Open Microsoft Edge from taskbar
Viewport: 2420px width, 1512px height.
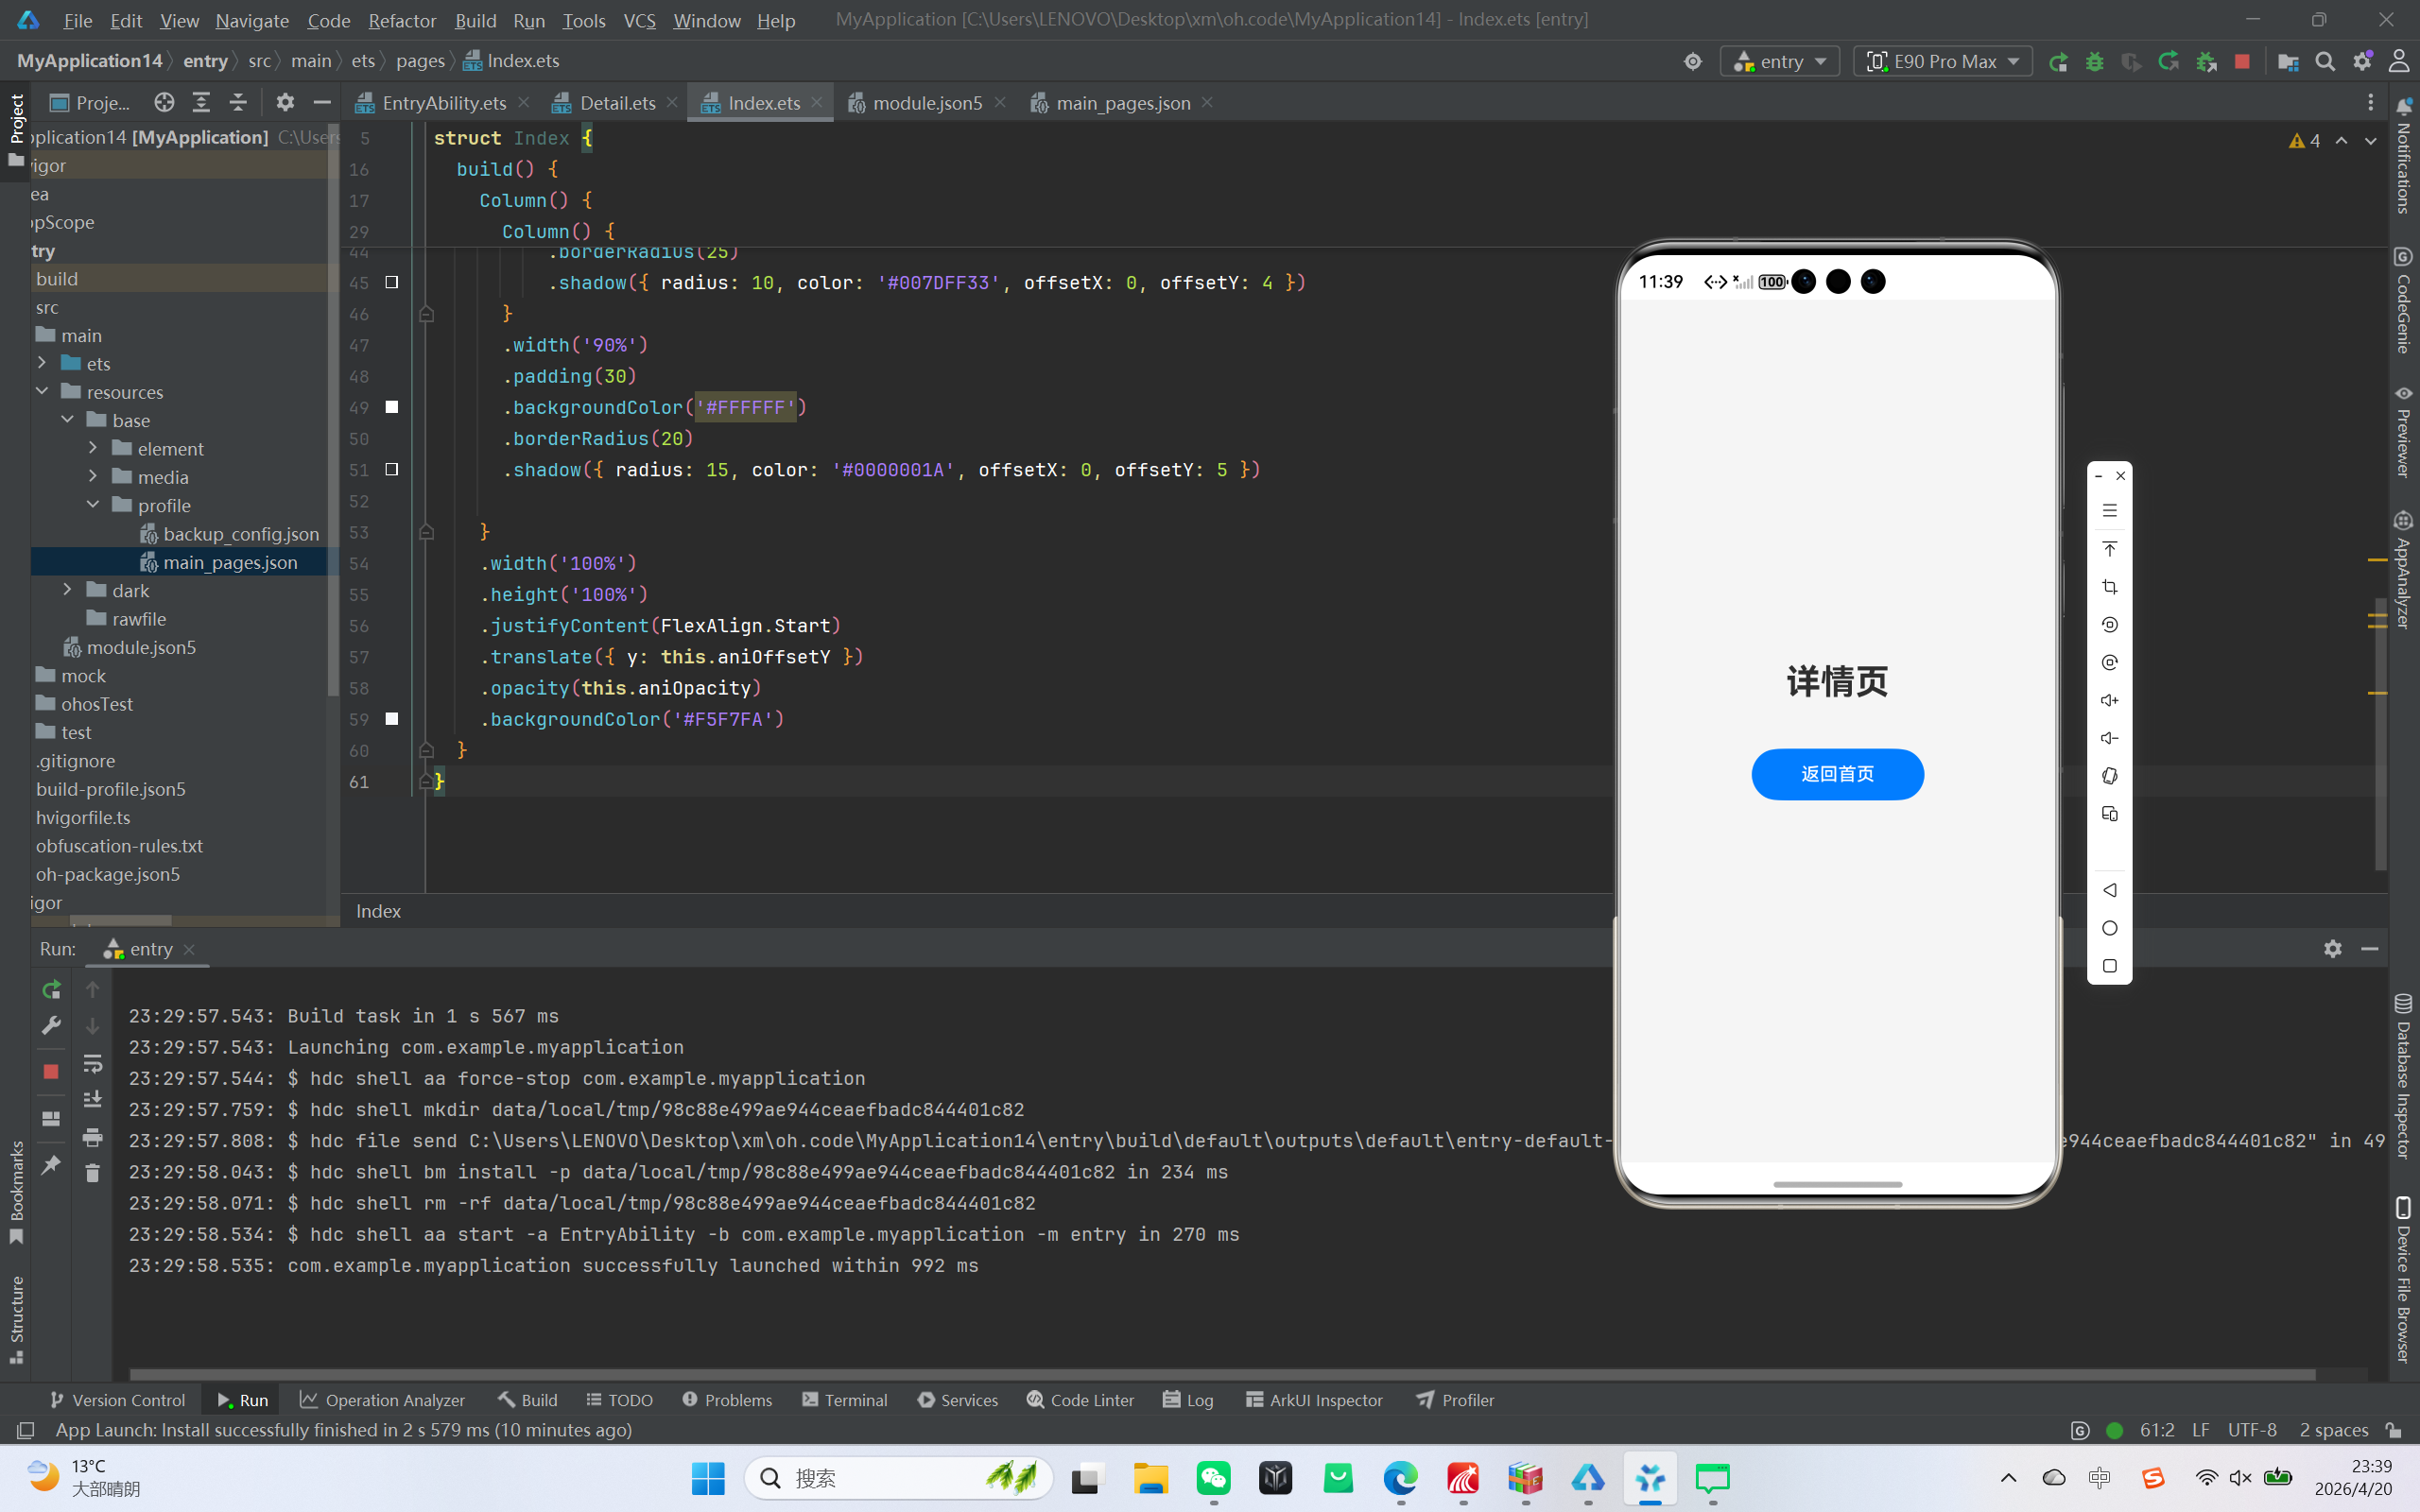(1400, 1478)
